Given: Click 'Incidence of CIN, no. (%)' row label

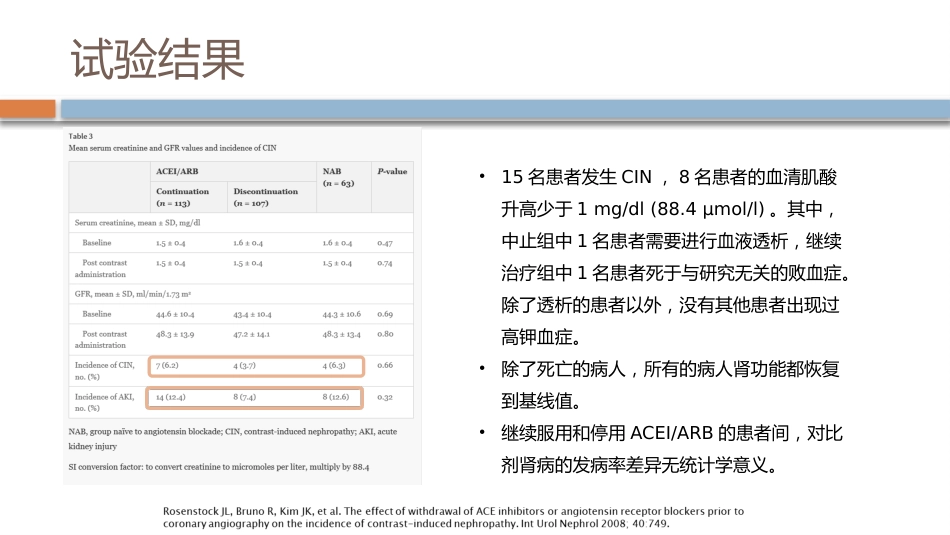Looking at the screenshot, I should (104, 371).
